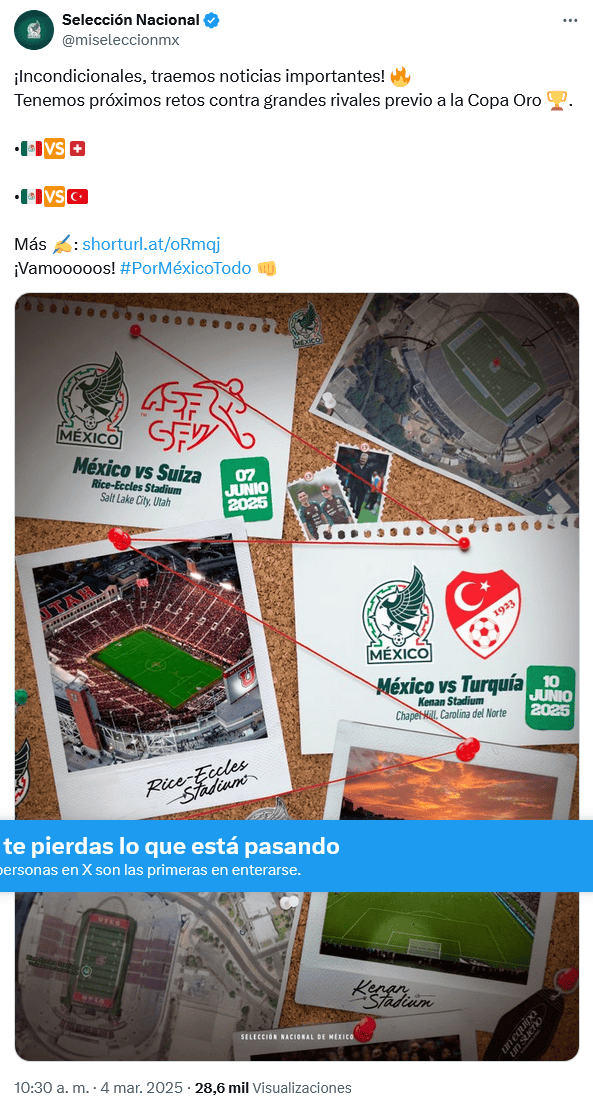This screenshot has height=1099, width=593.
Task: Click the blue verified badge icon
Action: [211, 20]
